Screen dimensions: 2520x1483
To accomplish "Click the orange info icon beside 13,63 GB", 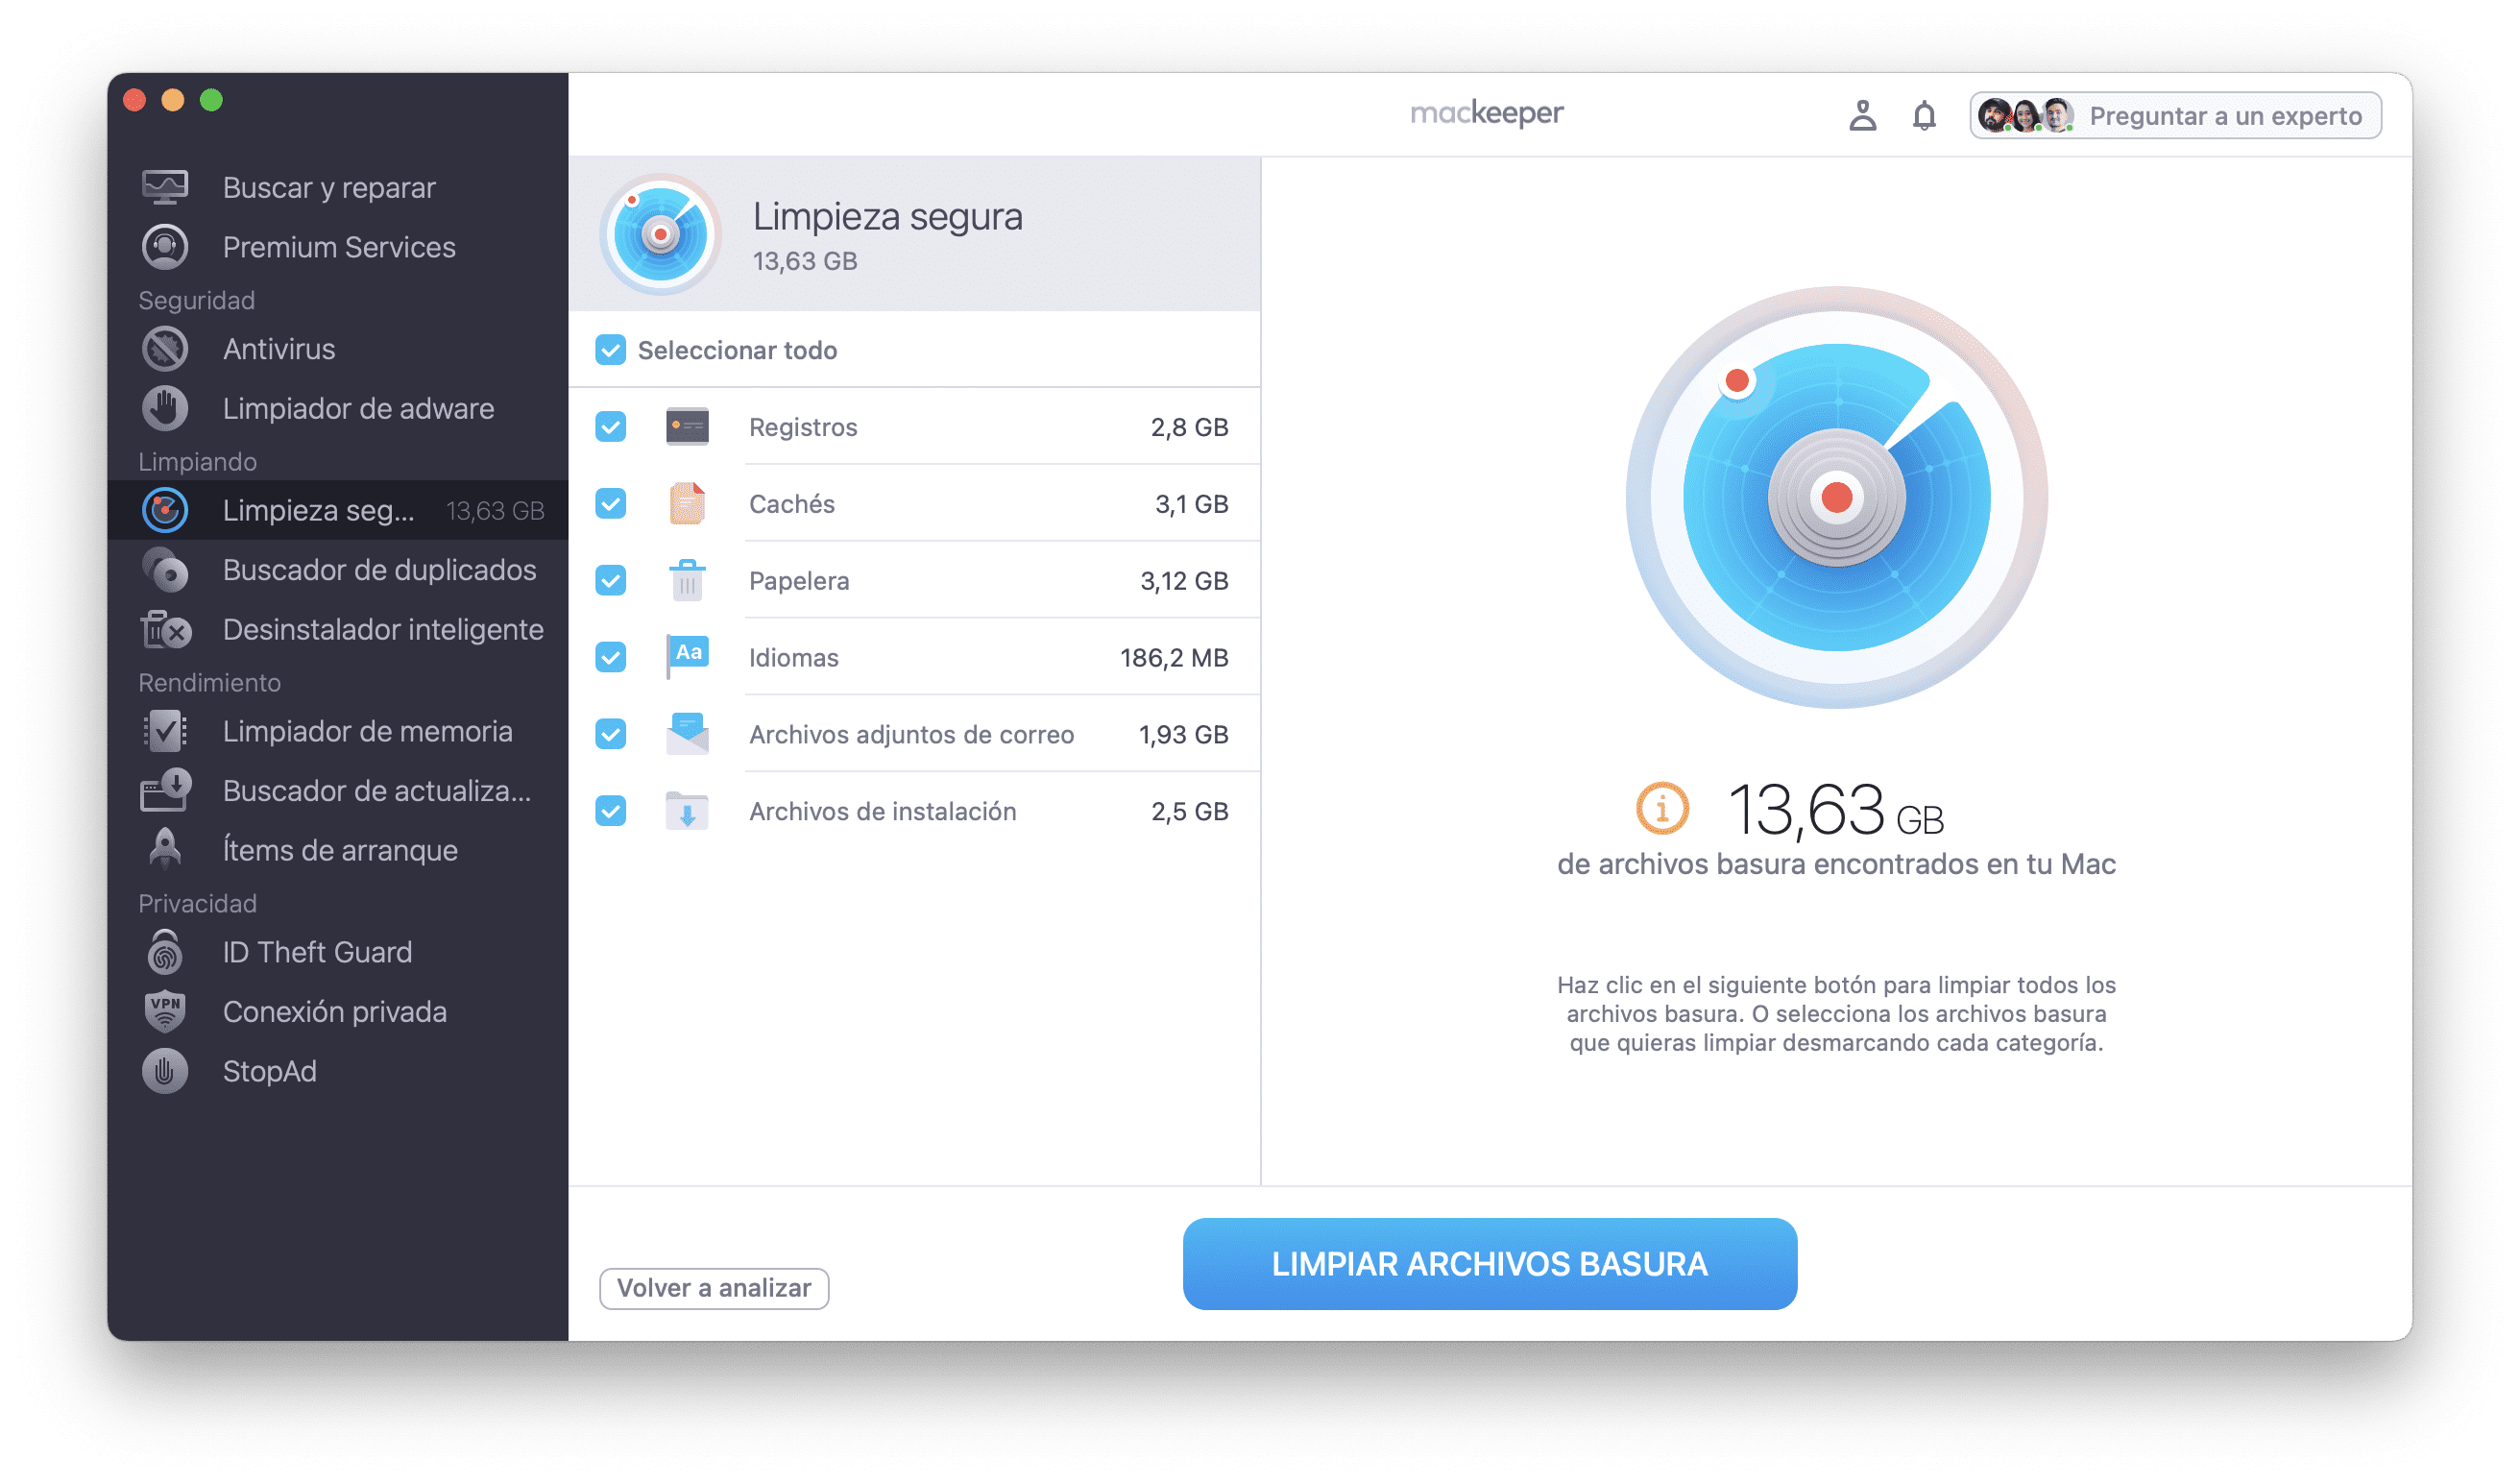I will click(x=1662, y=808).
